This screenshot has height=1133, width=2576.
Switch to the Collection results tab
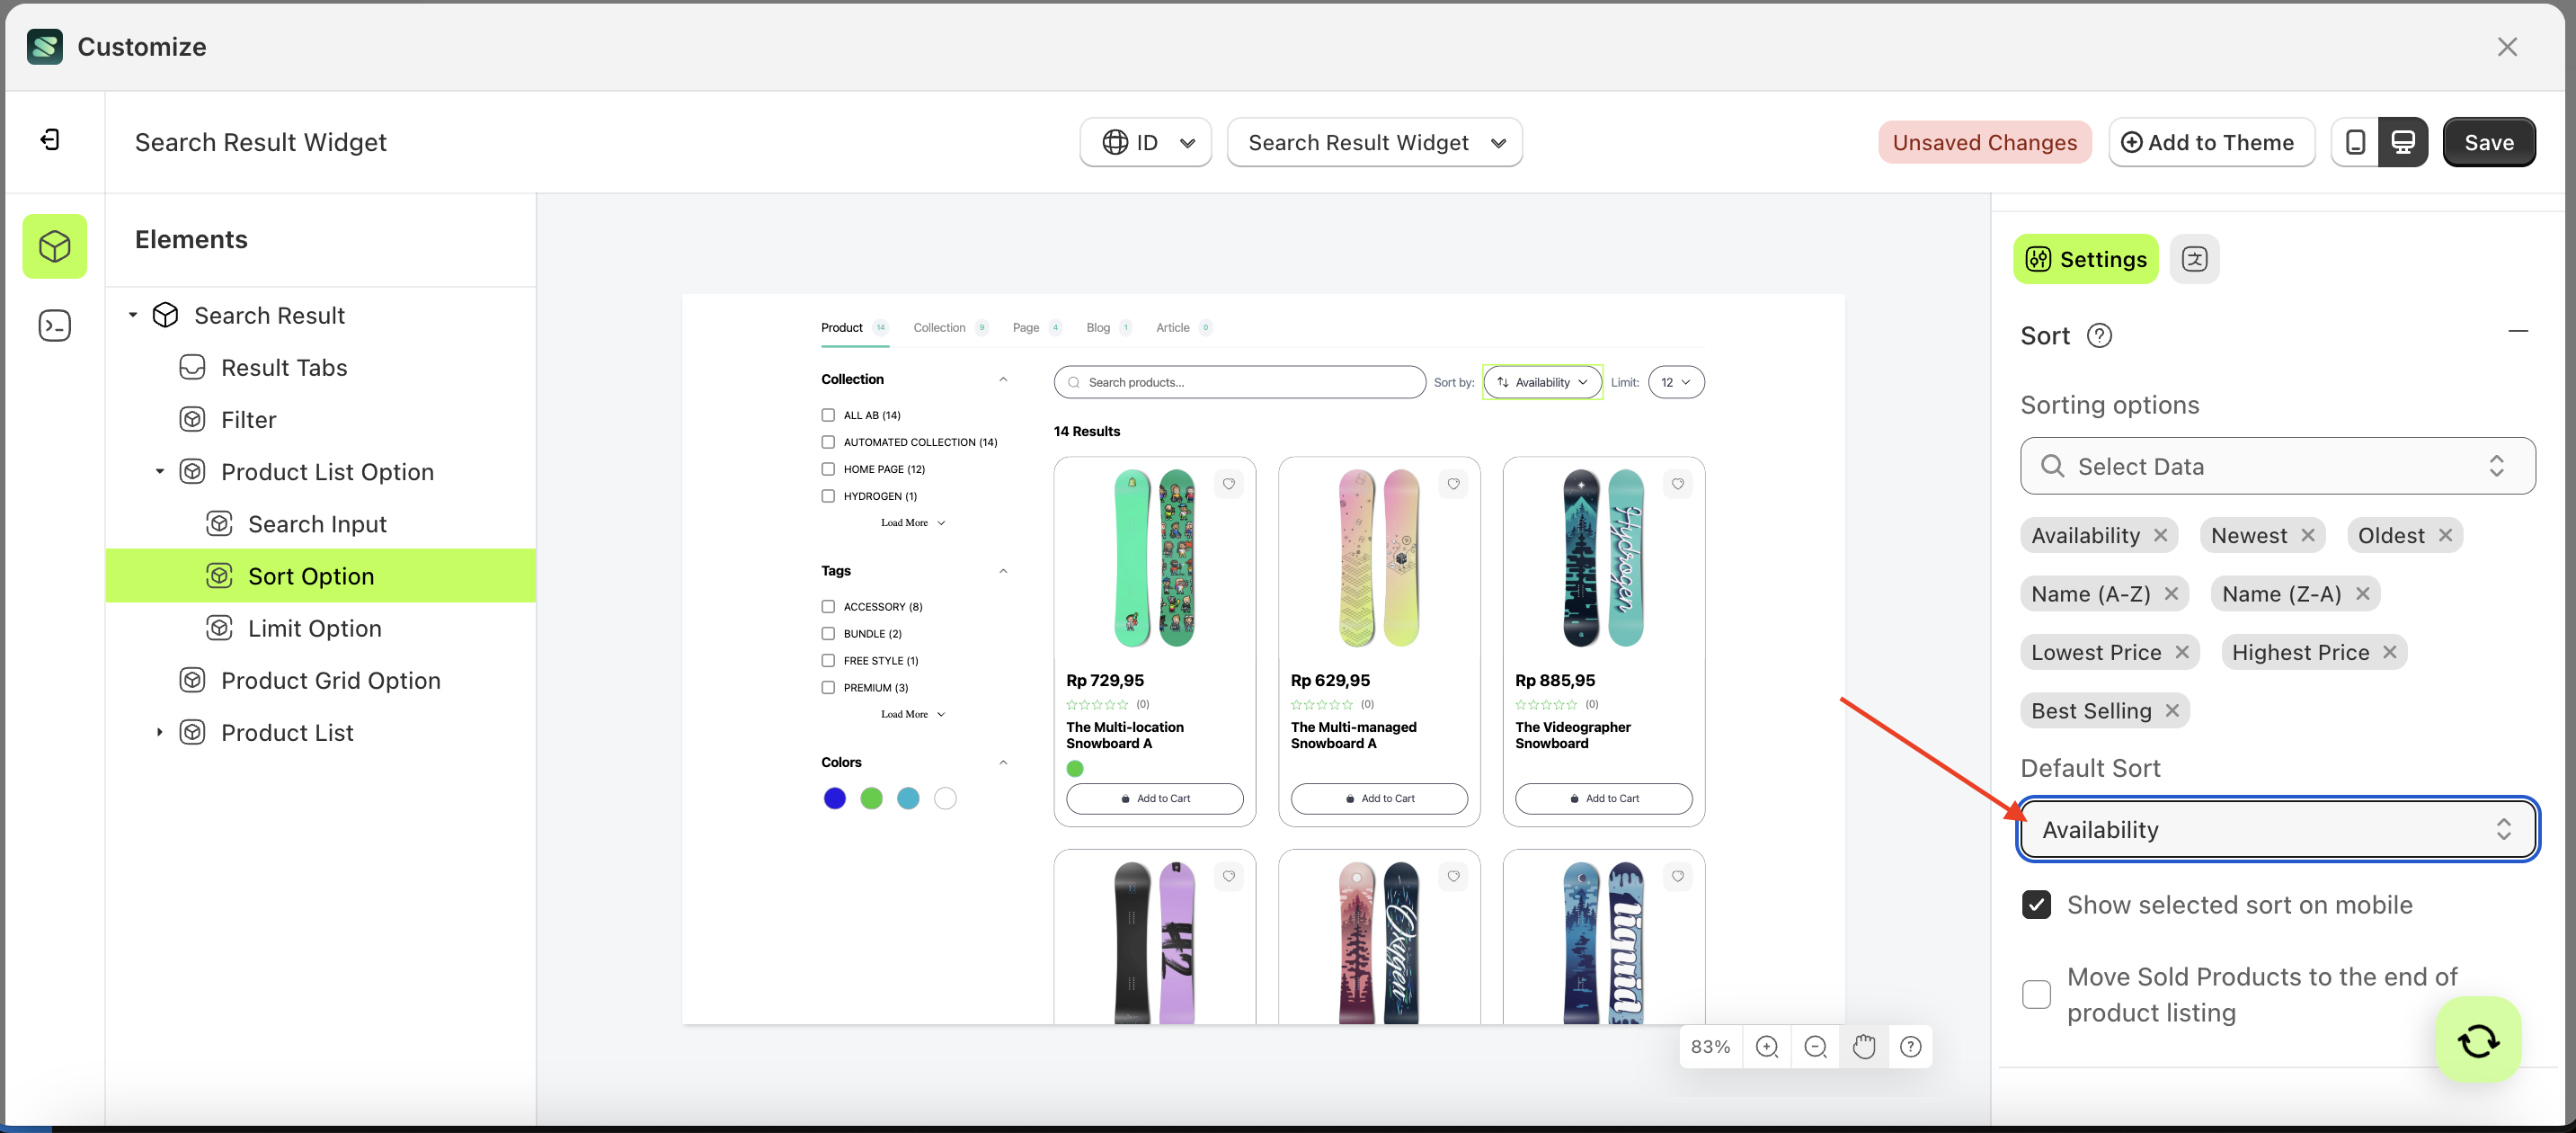pyautogui.click(x=939, y=327)
